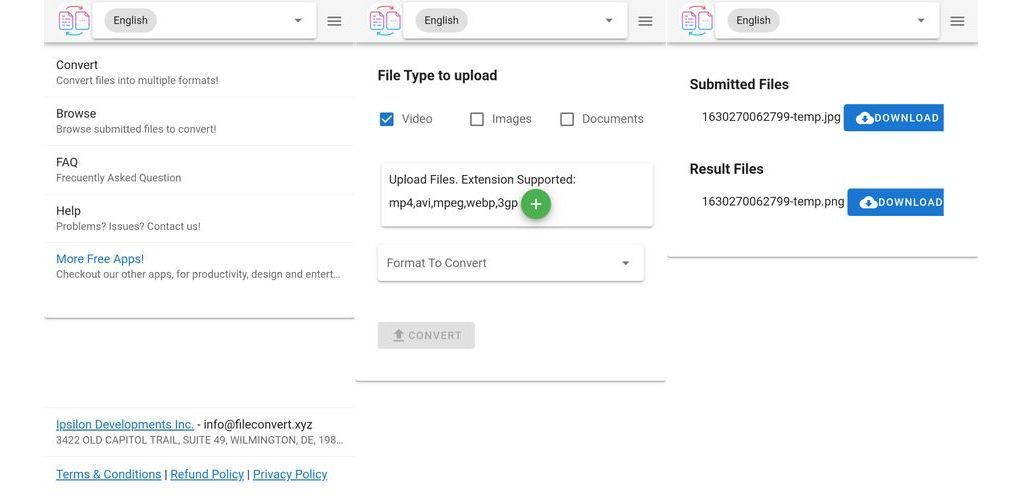Click the app logo in middle panel

(385, 20)
